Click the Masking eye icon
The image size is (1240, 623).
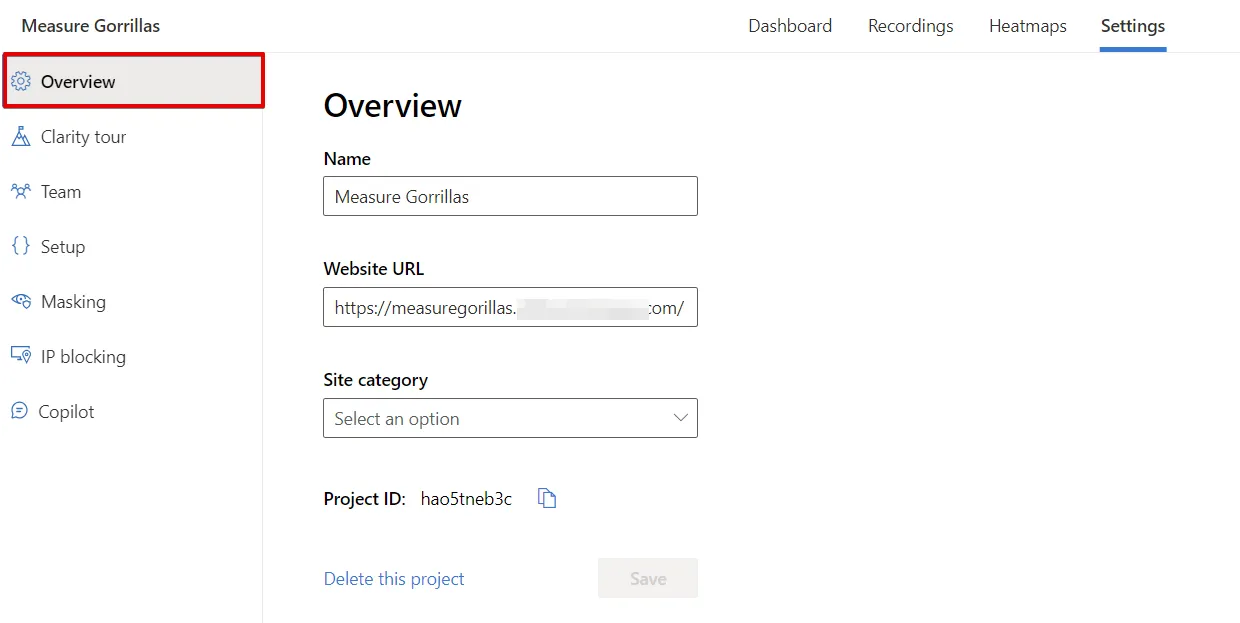point(21,301)
